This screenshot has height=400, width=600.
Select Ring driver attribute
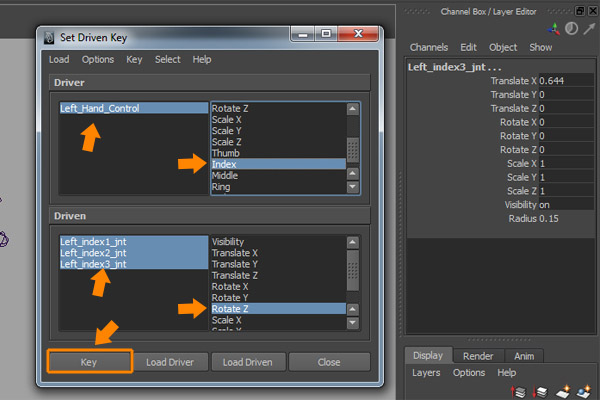pyautogui.click(x=278, y=187)
